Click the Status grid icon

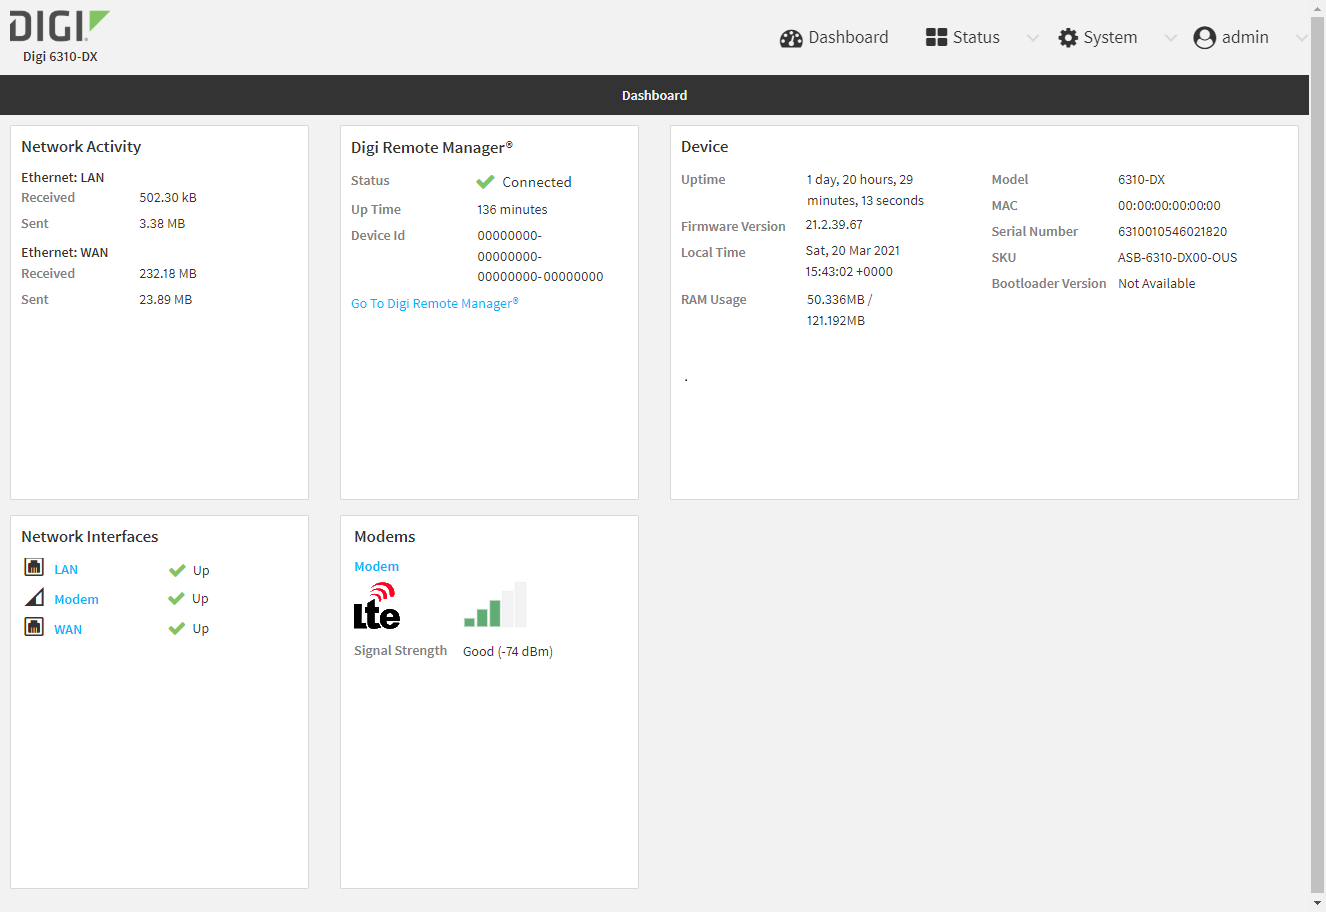[936, 37]
